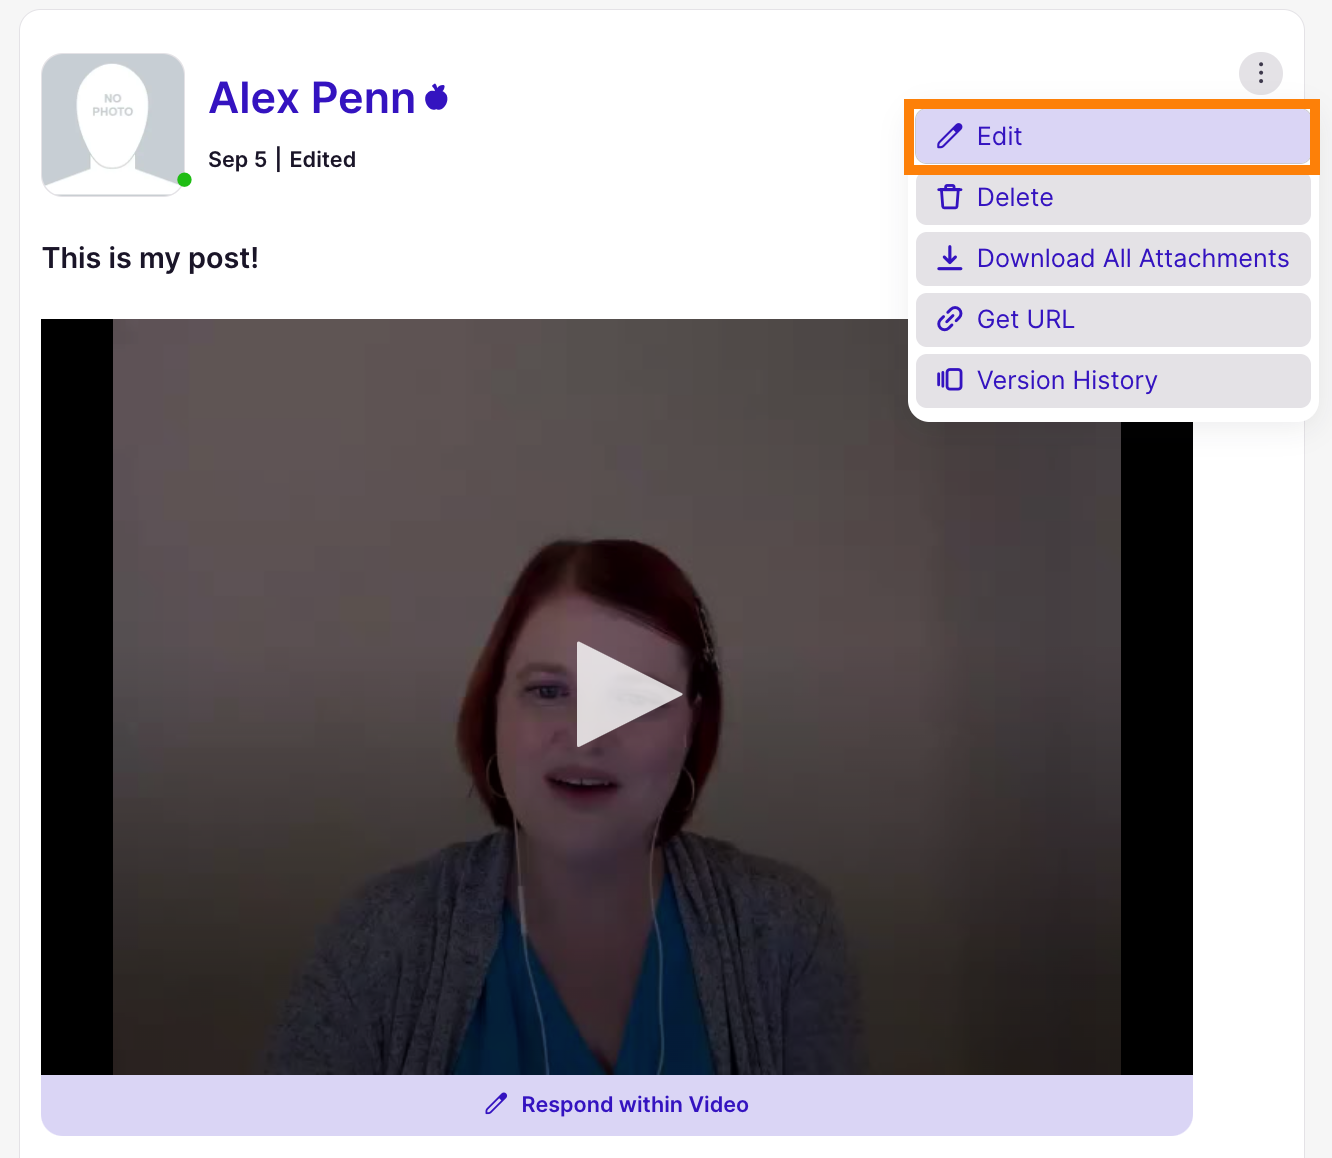Screen dimensions: 1332x1158
Task: Play the video with the play button
Action: (628, 694)
